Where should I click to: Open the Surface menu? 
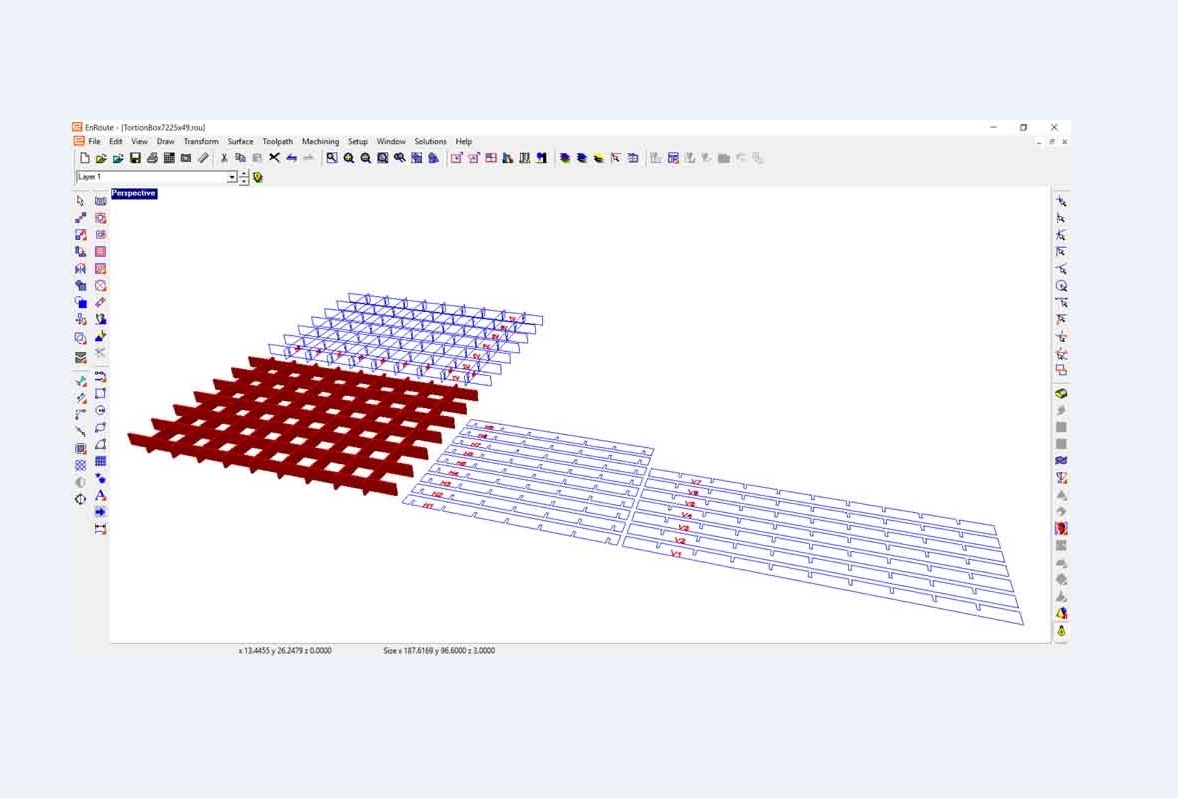(240, 141)
